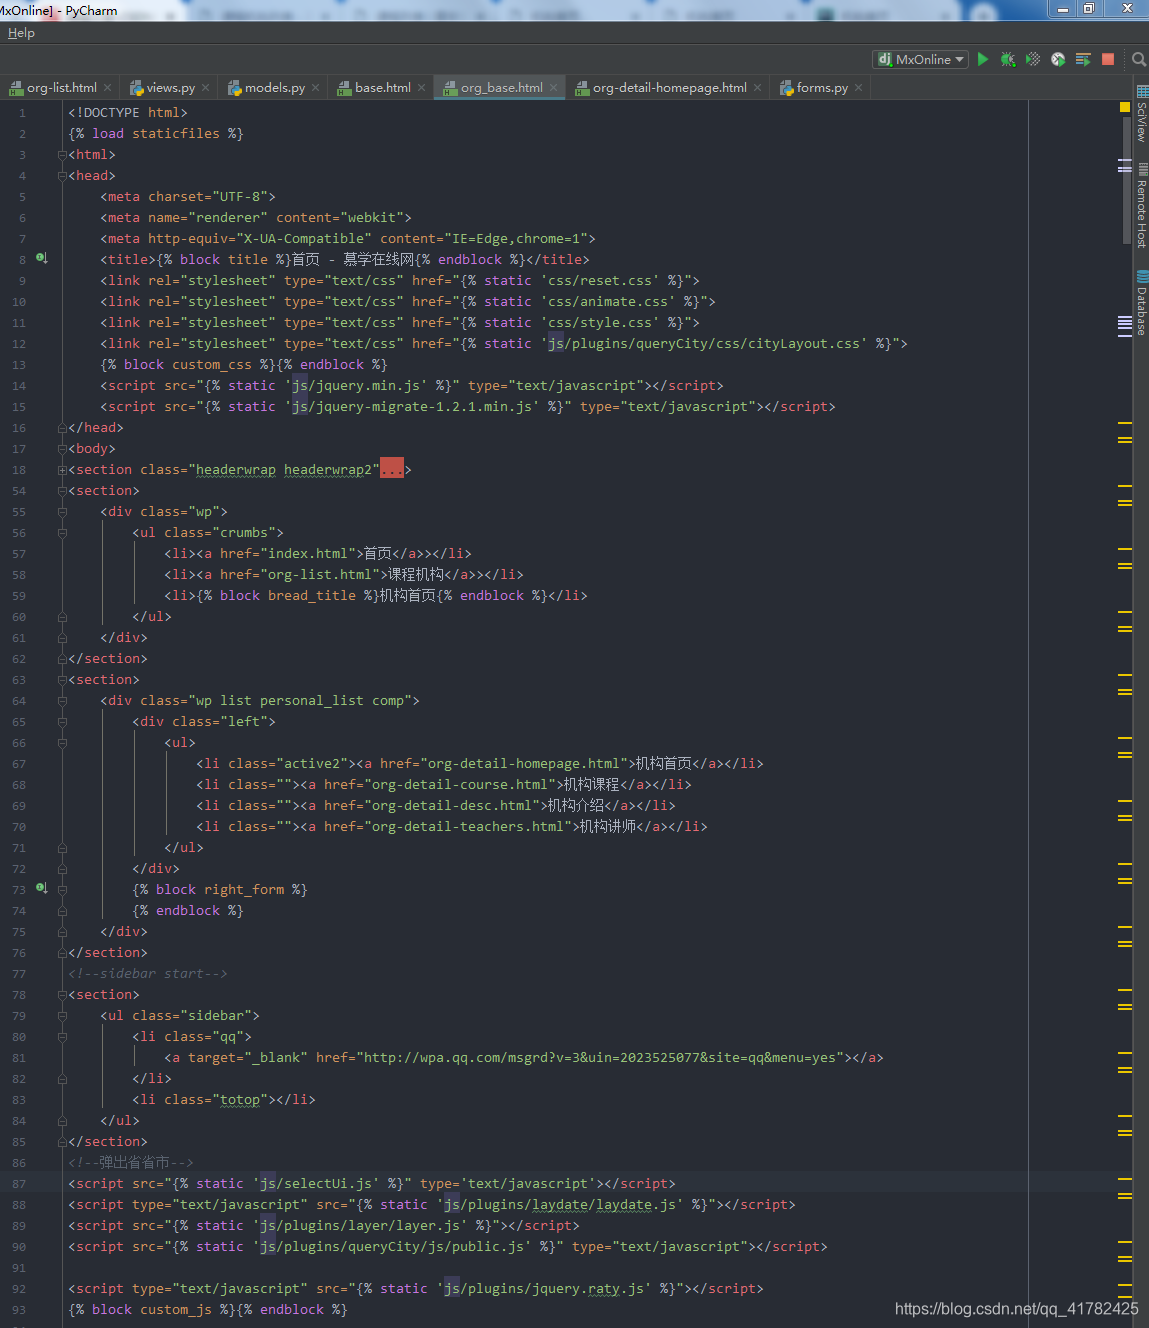1149x1328 pixels.
Task: Collapse the section on line 63
Action: point(62,680)
